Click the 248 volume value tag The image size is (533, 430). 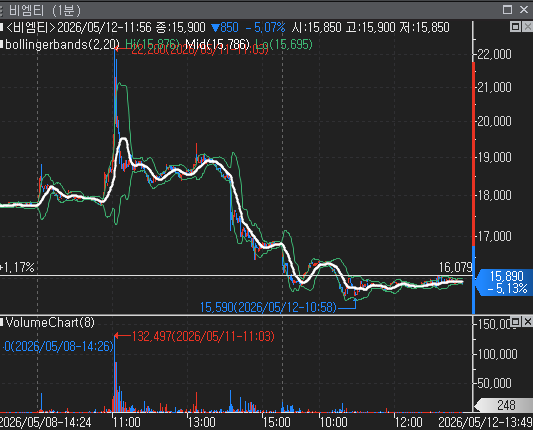pos(504,405)
